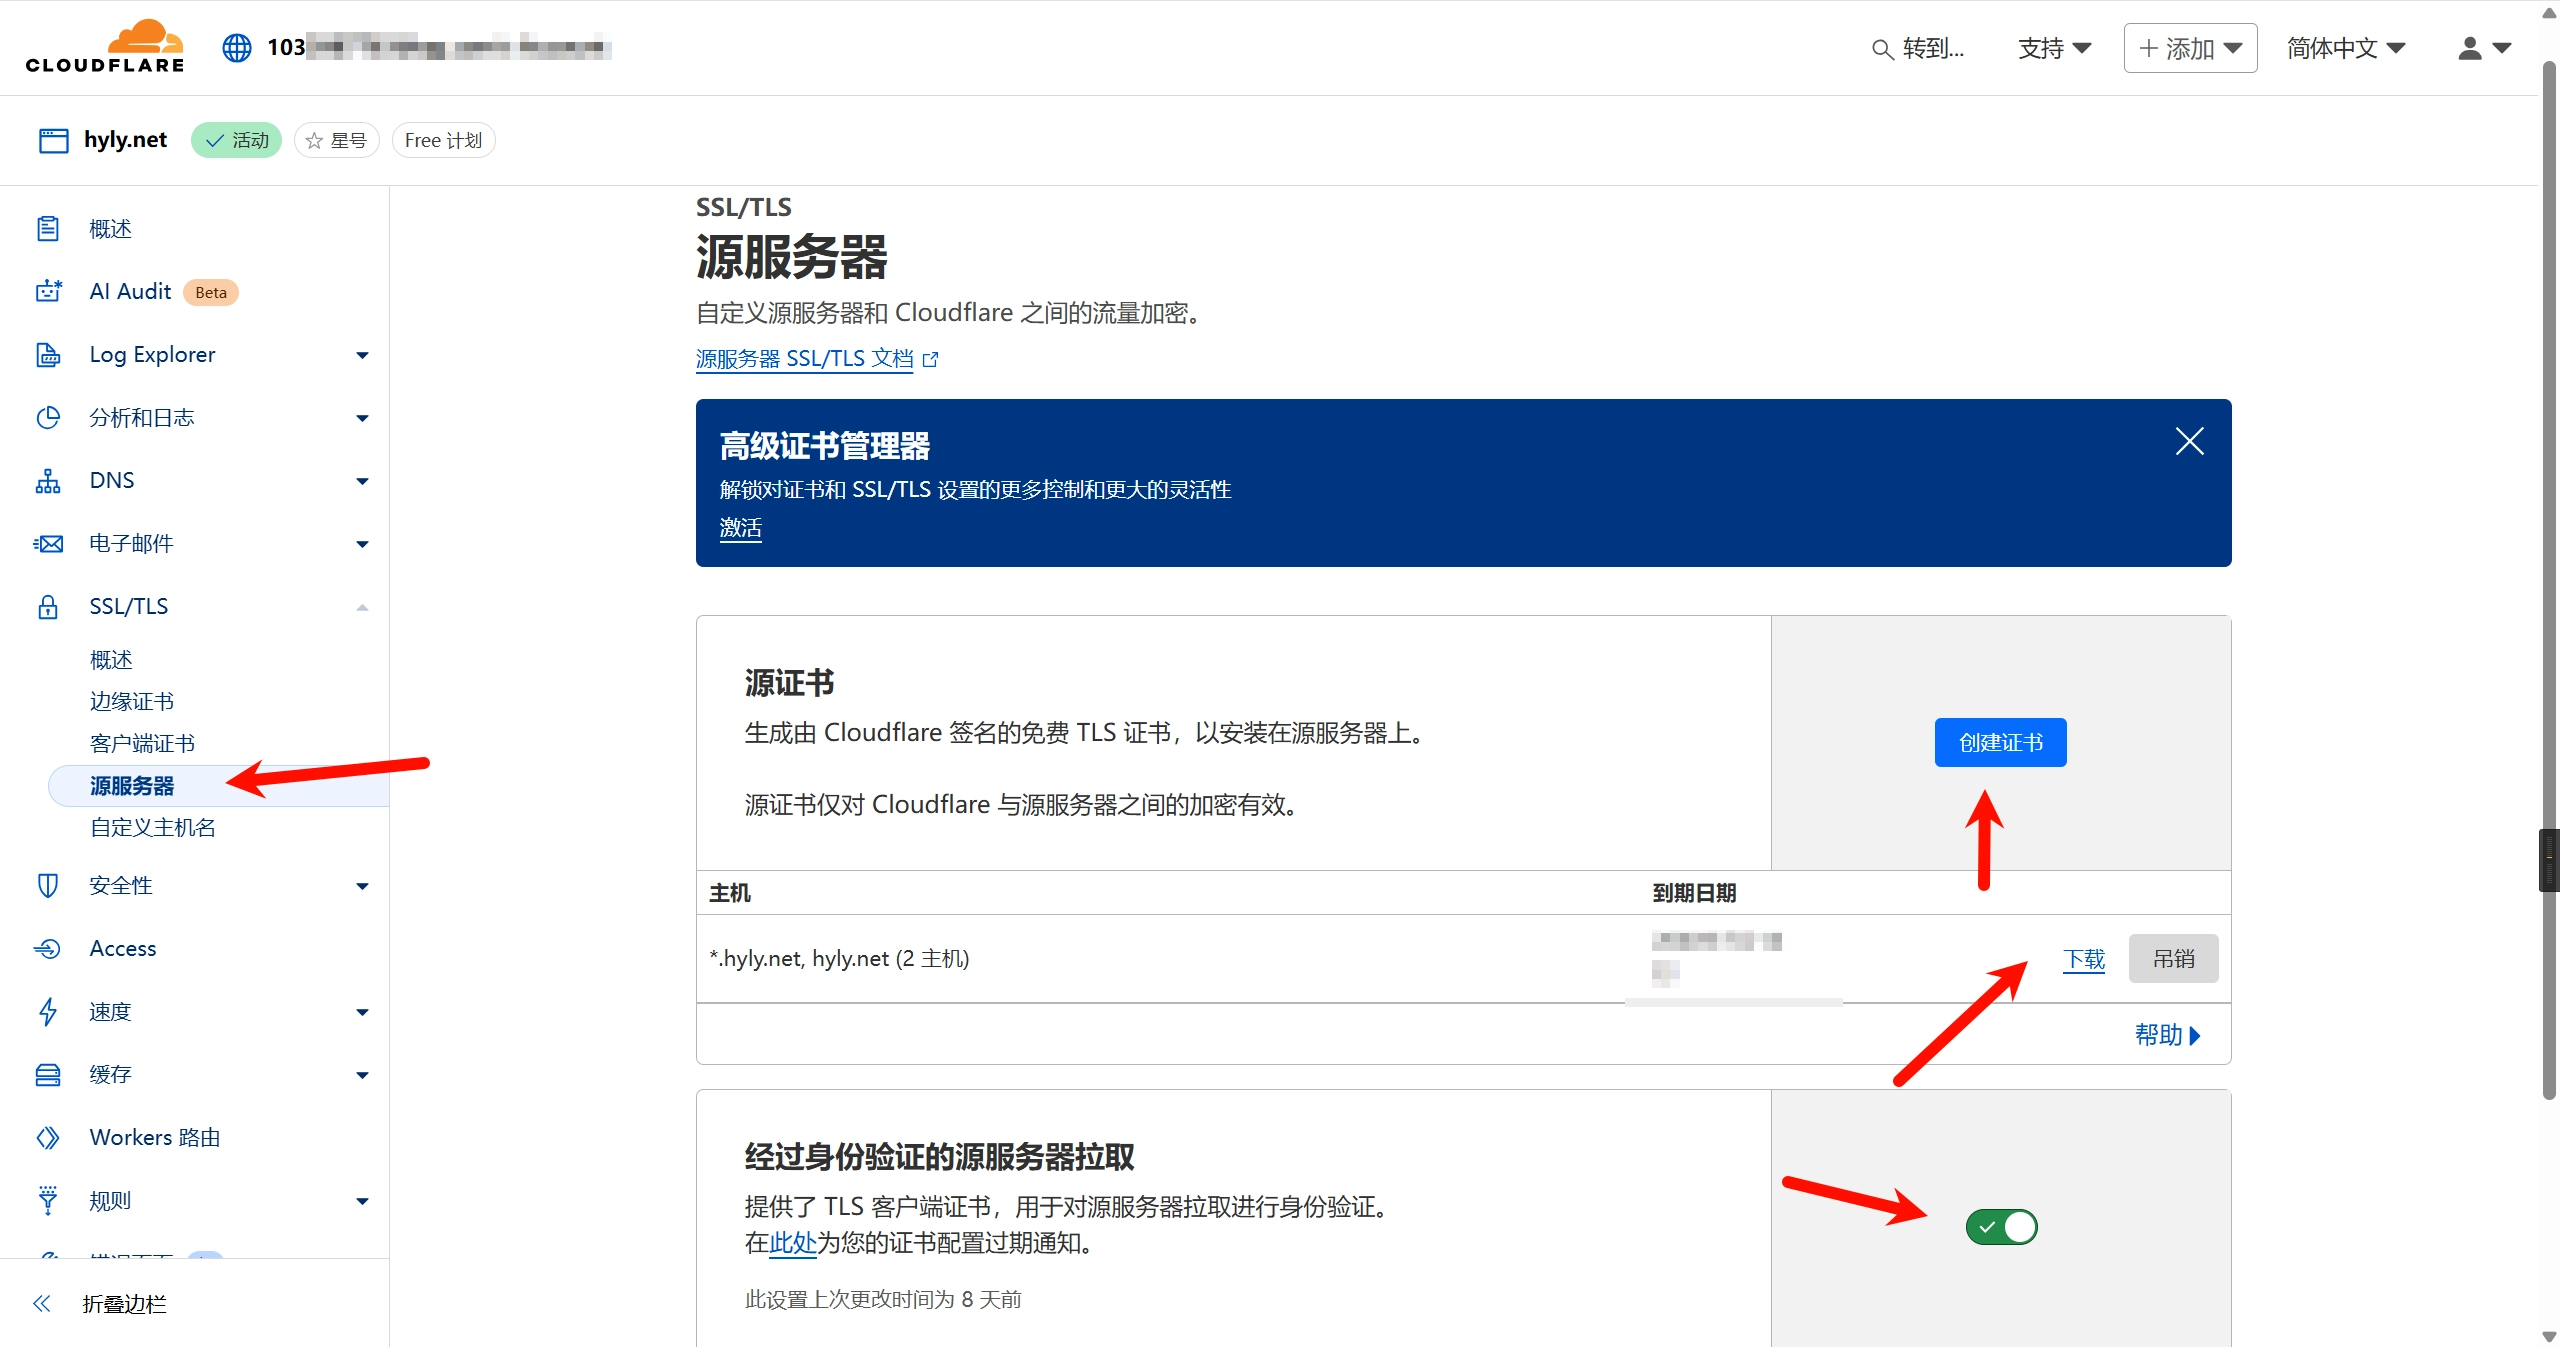Viewport: 2560px width, 1347px height.
Task: Close the 高级证书管理器 banner
Action: tap(2189, 441)
